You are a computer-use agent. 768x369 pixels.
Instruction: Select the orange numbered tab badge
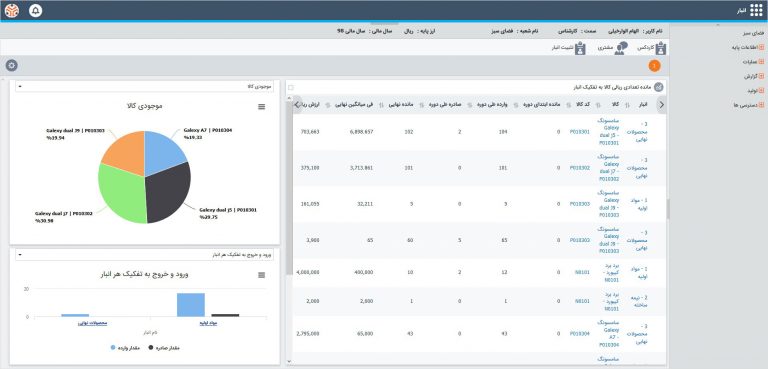click(654, 66)
